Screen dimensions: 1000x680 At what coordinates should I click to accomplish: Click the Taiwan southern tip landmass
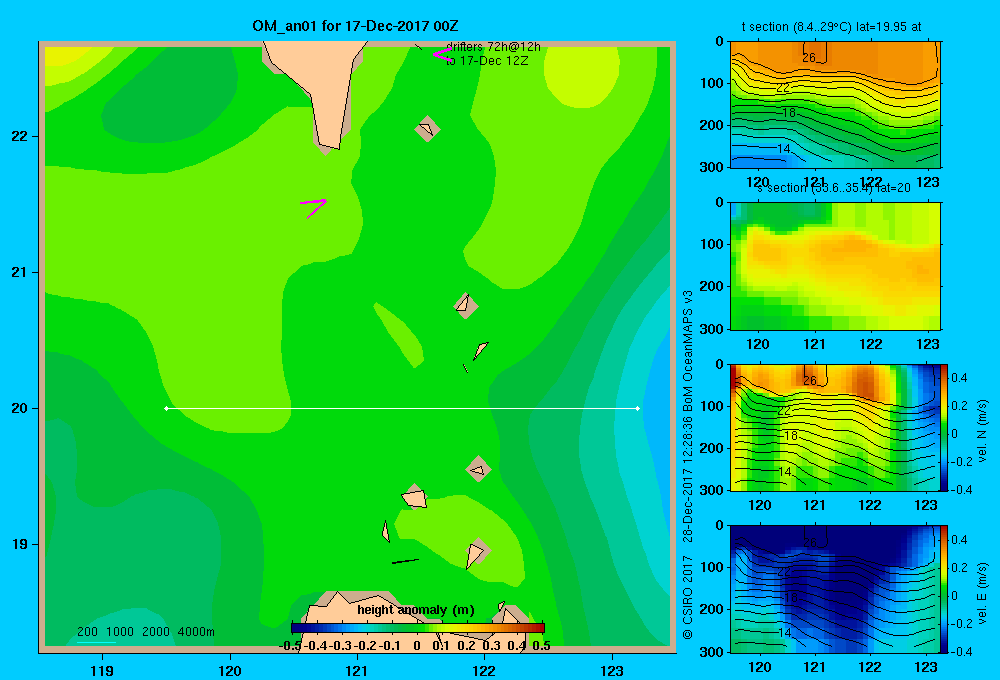320,89
